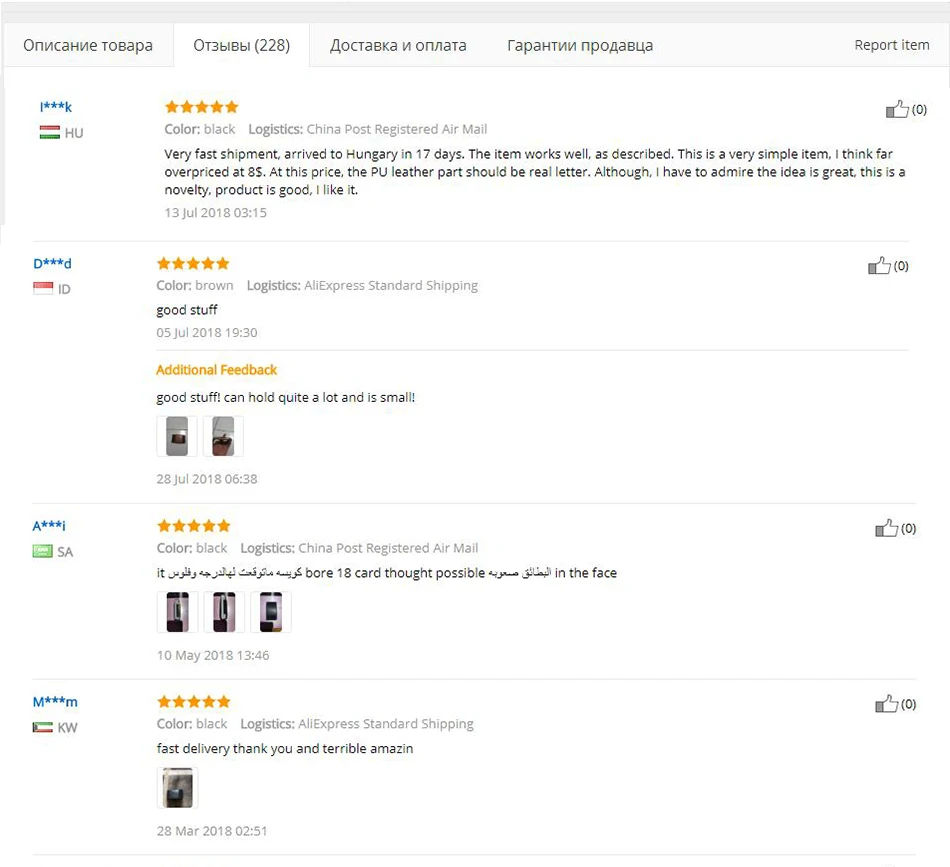Click the Indonesia flag next to ID
Viewport: 950px width, 867px height.
tap(43, 289)
